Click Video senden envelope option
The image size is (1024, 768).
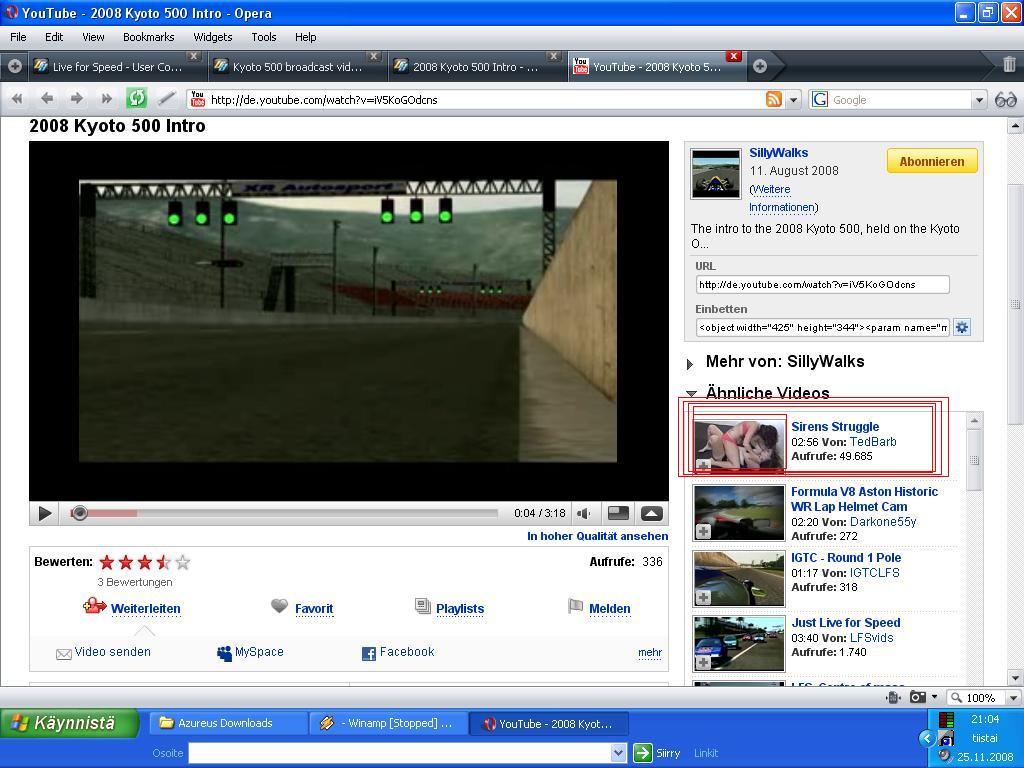103,652
